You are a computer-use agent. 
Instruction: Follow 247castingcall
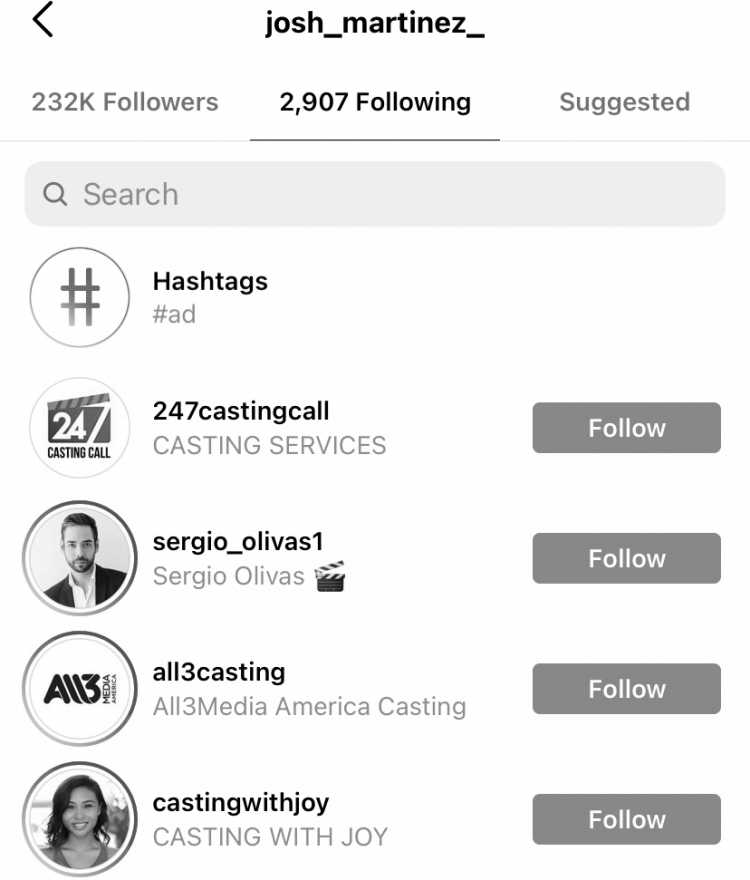(626, 428)
